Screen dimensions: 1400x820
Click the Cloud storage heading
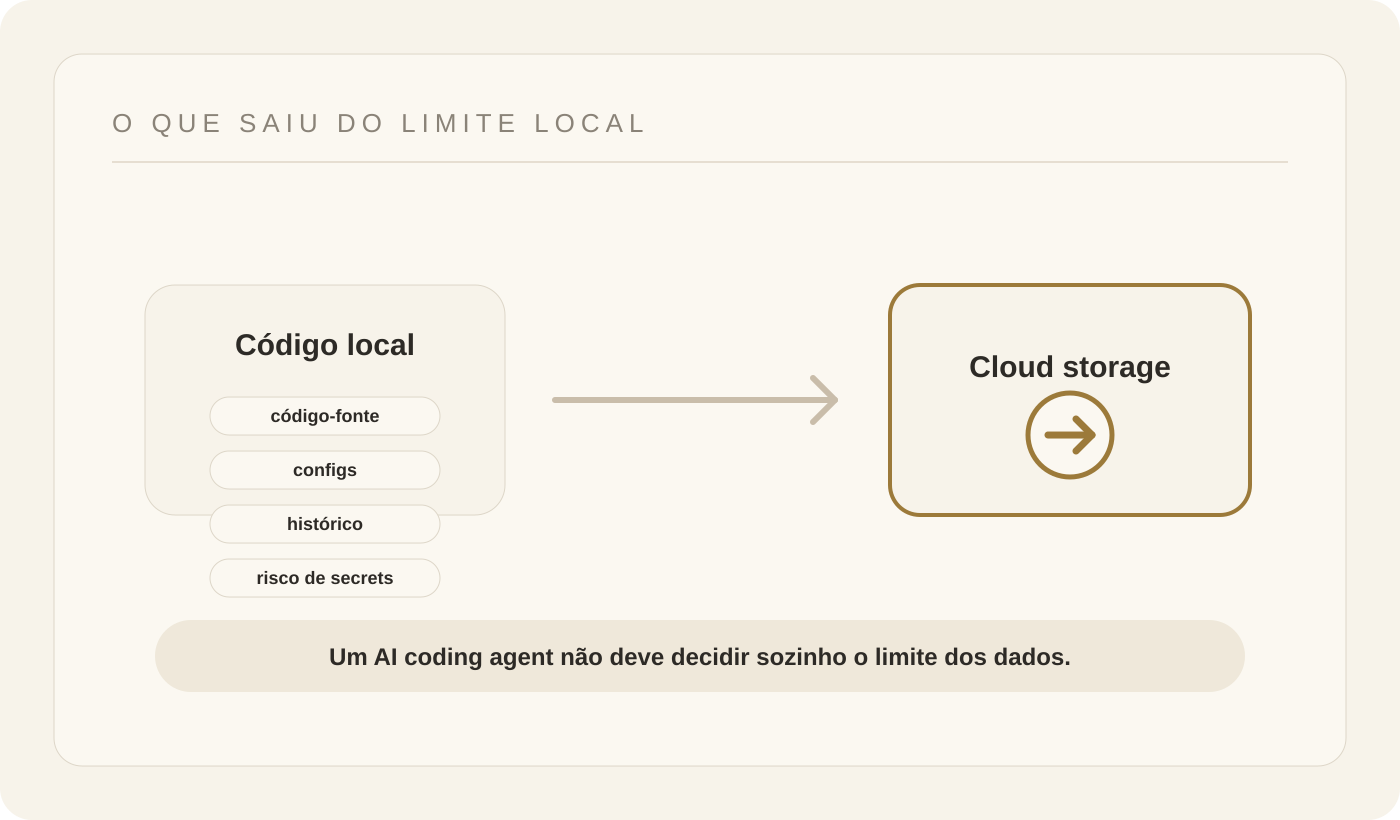[x=1070, y=367]
